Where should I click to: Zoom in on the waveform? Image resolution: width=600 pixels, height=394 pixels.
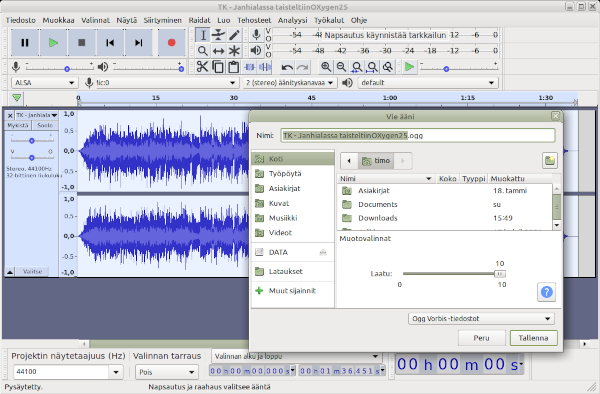click(x=326, y=67)
